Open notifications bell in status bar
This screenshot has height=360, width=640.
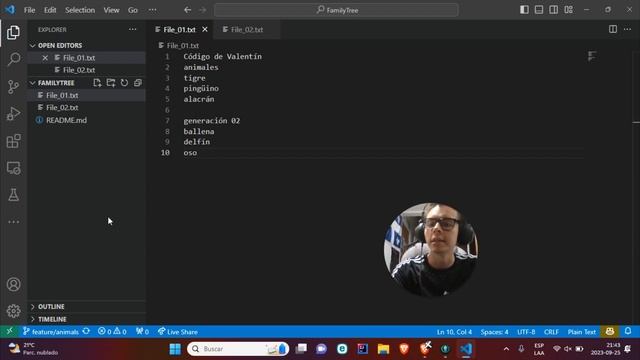coord(628,331)
